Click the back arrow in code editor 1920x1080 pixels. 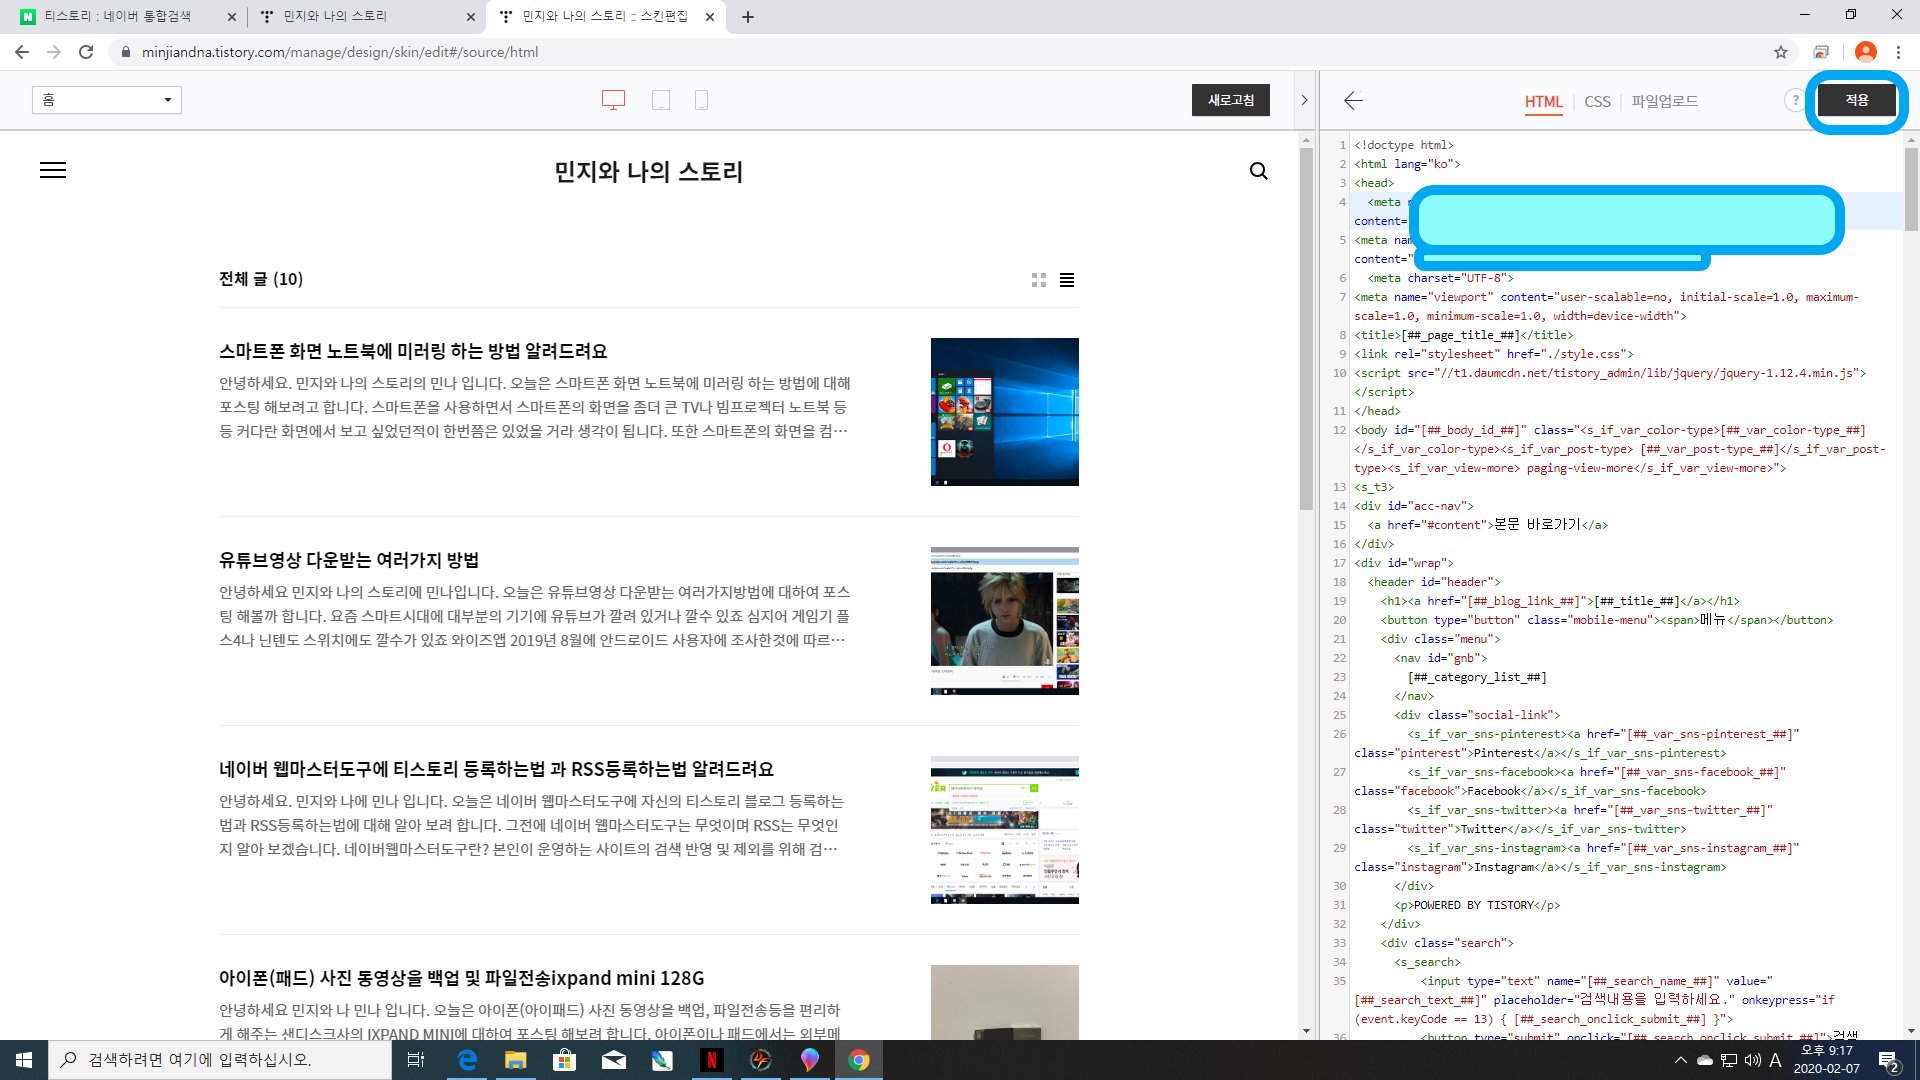point(1353,100)
